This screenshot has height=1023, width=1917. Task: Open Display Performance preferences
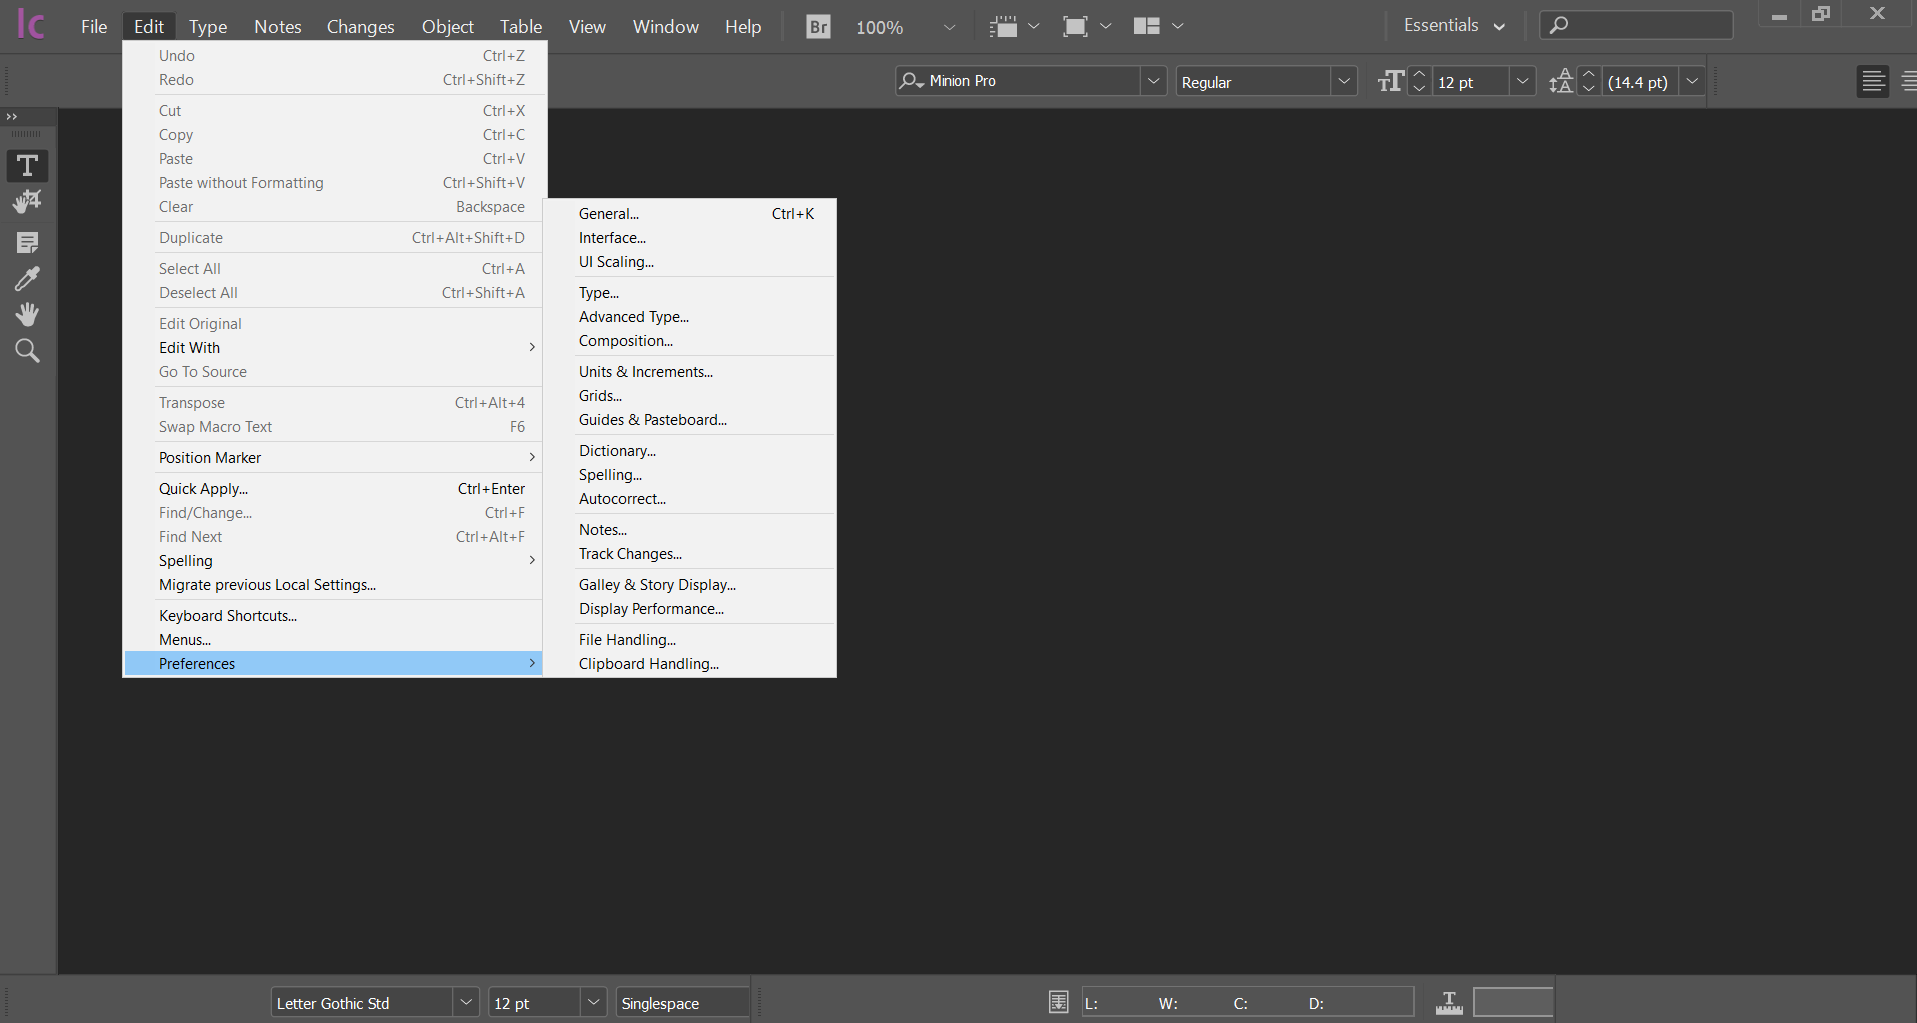tap(690, 609)
